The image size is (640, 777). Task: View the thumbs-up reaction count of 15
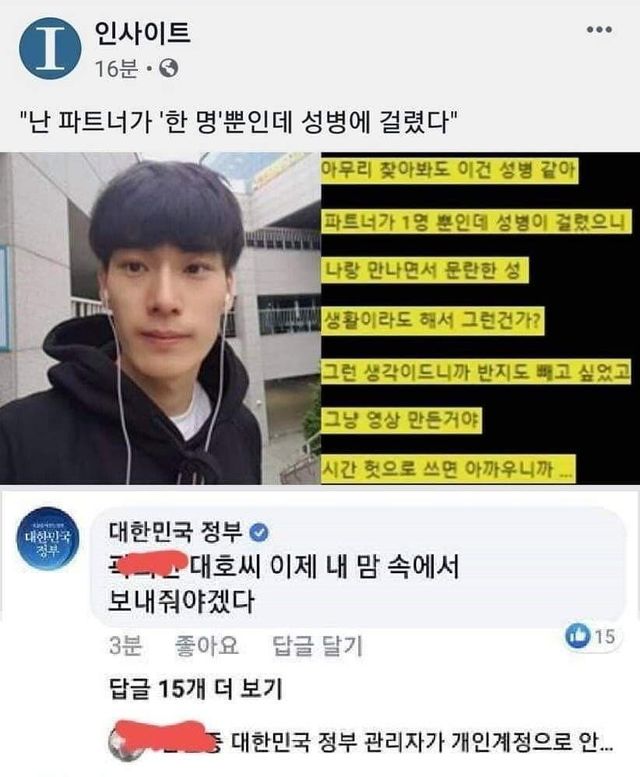tap(591, 636)
